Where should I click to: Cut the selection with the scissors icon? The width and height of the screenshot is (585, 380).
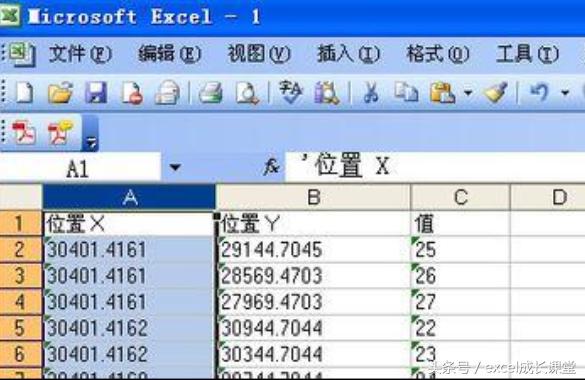point(370,92)
